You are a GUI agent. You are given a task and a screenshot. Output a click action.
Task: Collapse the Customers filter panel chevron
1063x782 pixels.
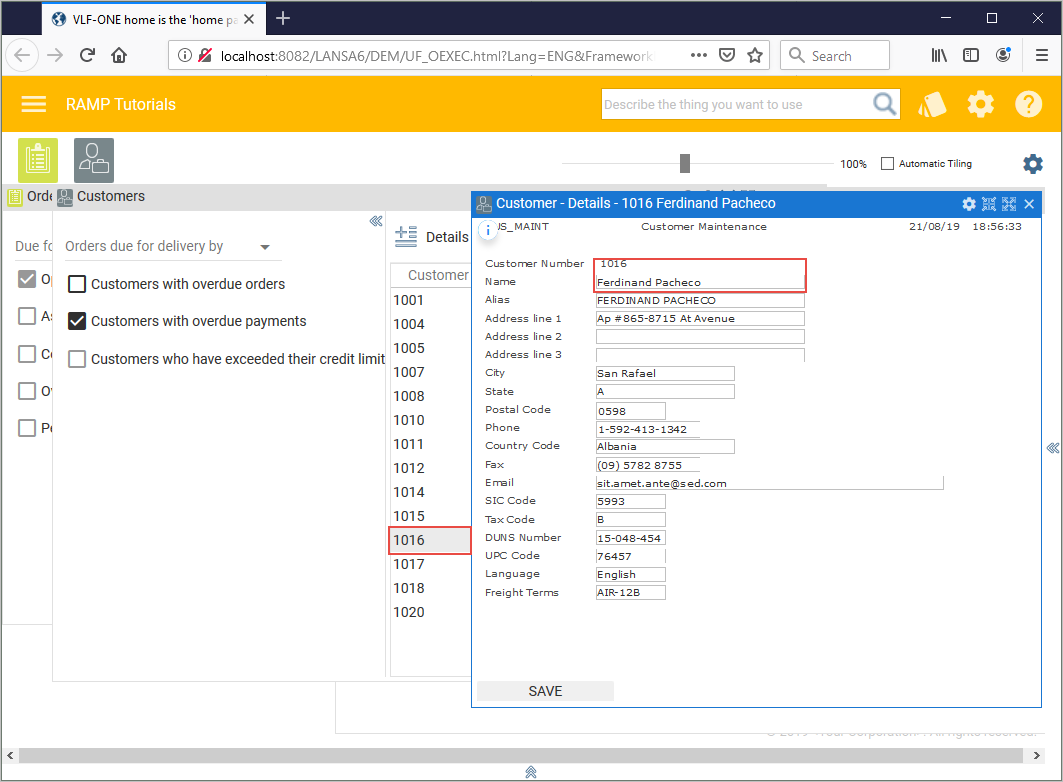pyautogui.click(x=376, y=221)
